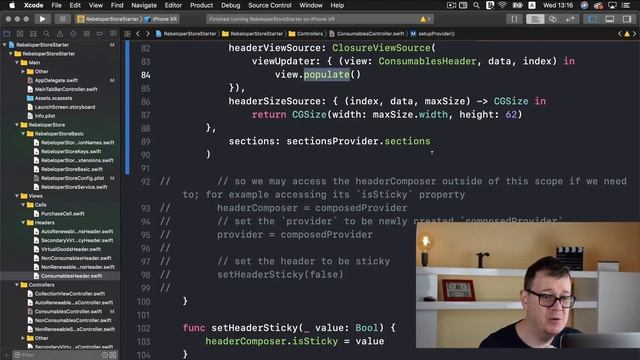Collapse the Controllers folder
Viewport: 640px width, 360px height.
coord(17,285)
